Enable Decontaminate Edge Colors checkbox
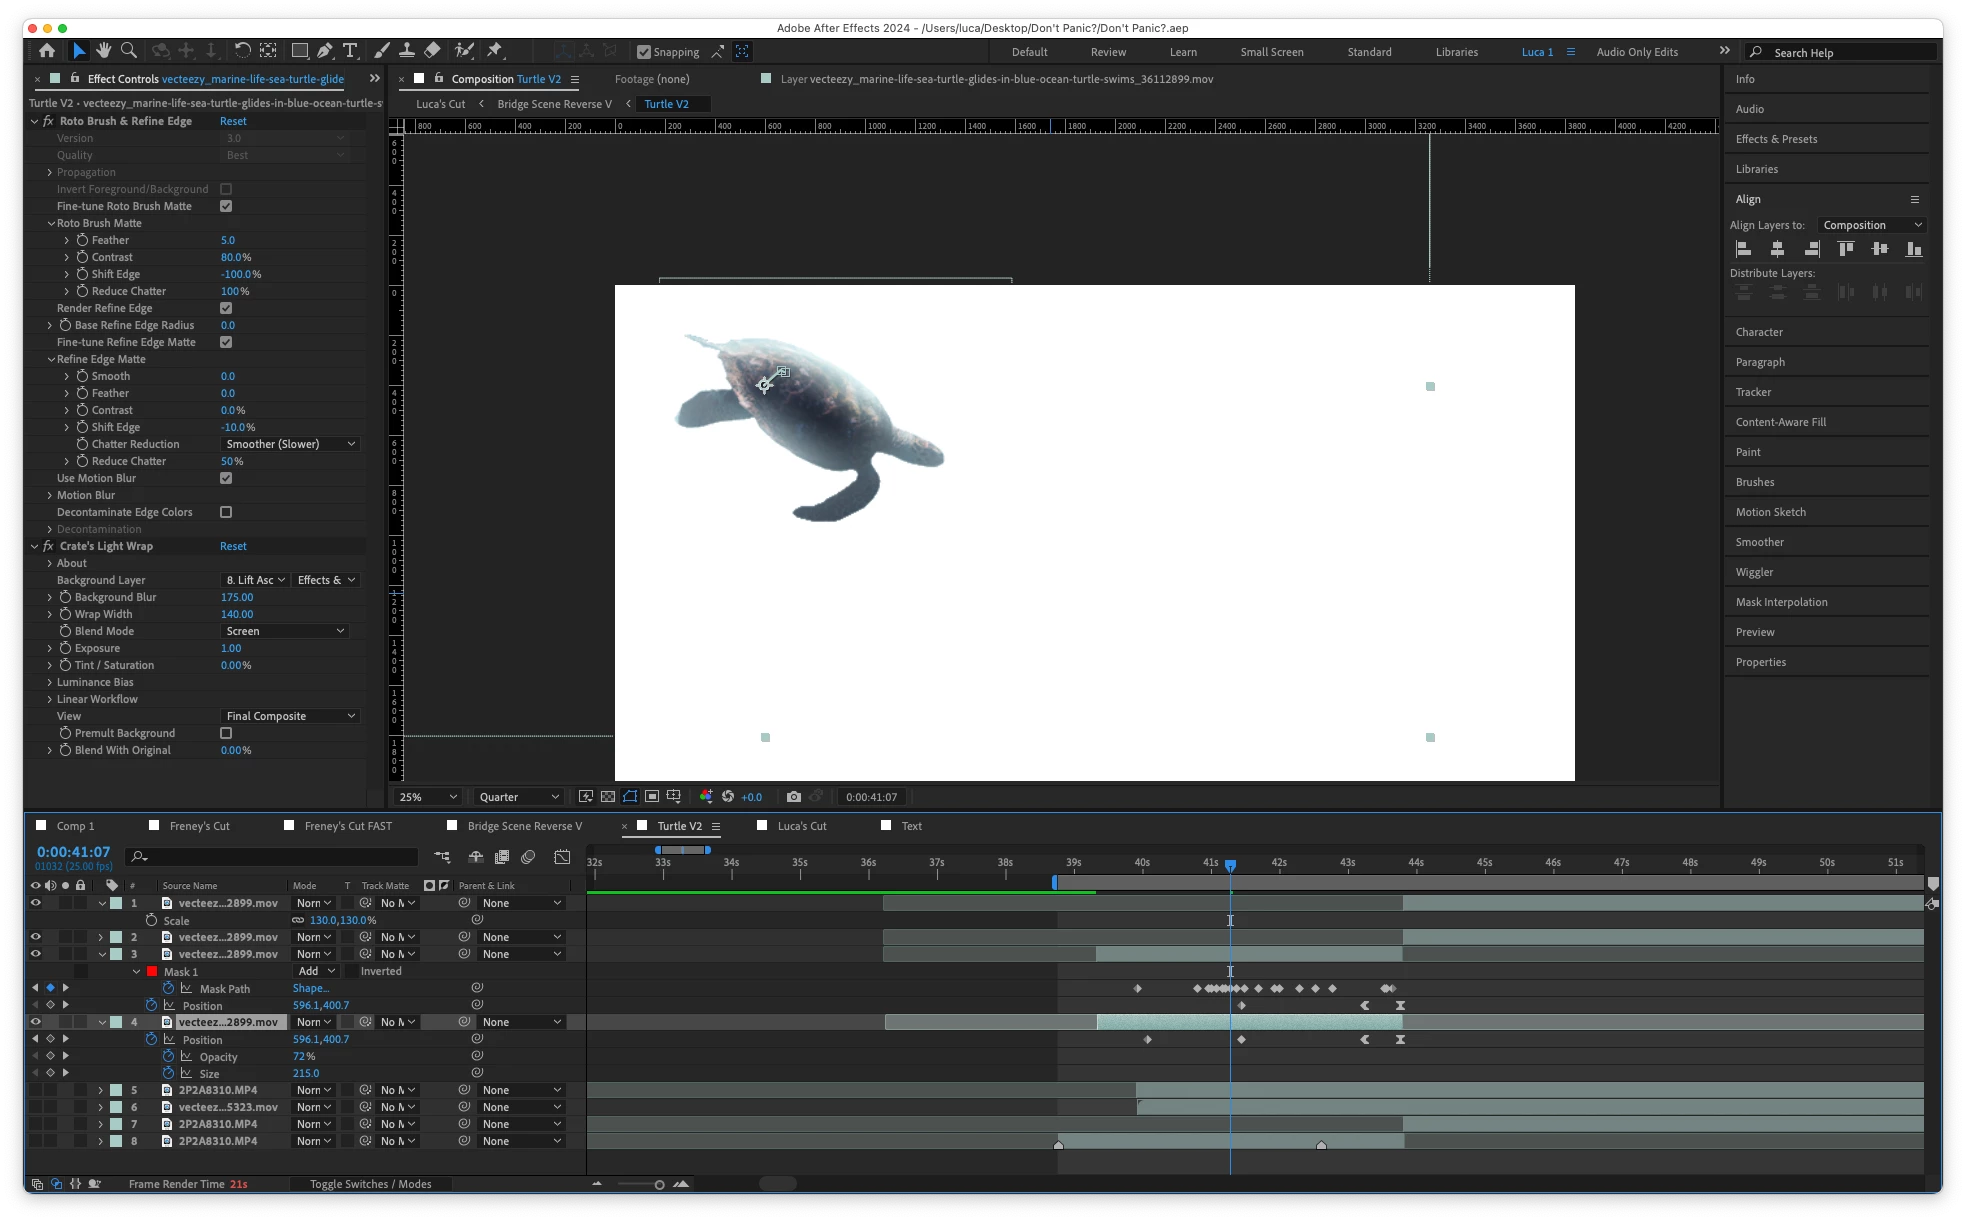Screen dimensions: 1966x1221 (x=226, y=512)
